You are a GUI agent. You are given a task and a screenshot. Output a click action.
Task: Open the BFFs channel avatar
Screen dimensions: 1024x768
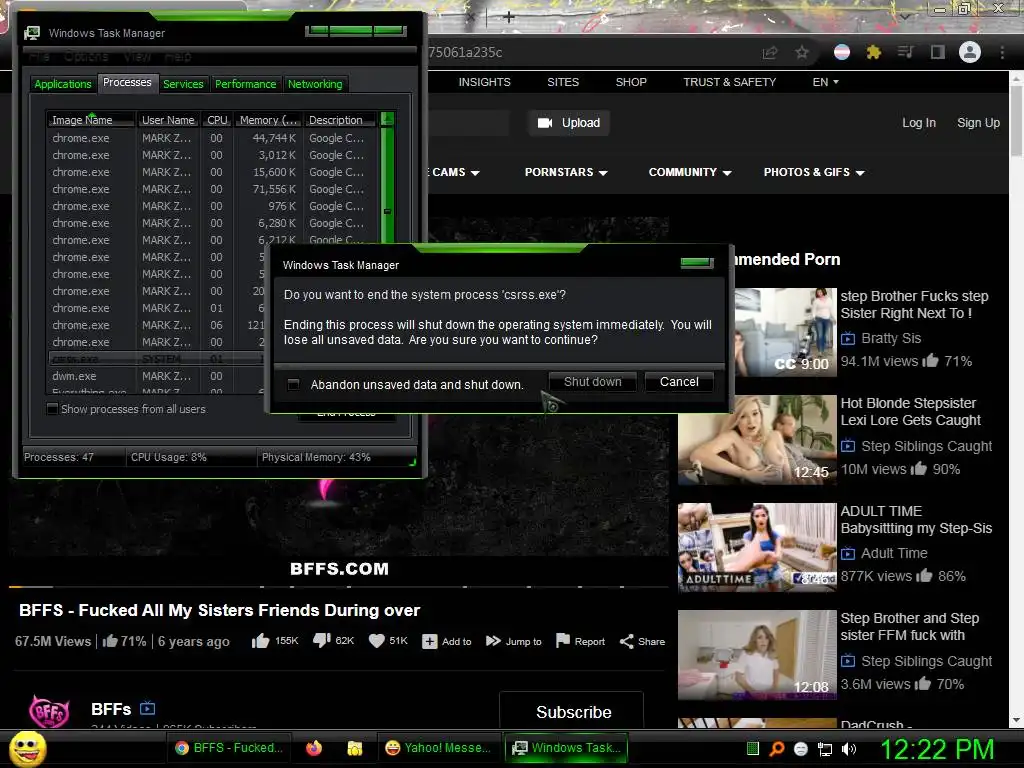click(x=50, y=711)
